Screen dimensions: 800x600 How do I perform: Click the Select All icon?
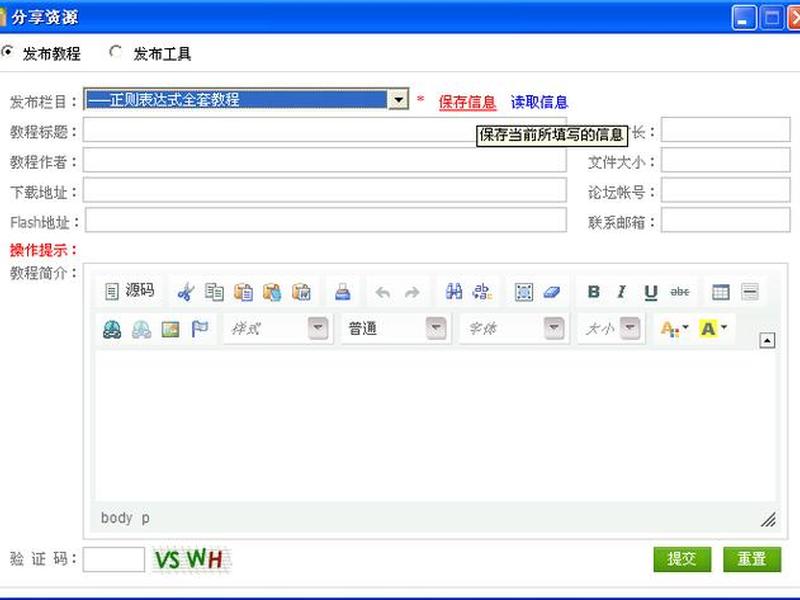(524, 292)
